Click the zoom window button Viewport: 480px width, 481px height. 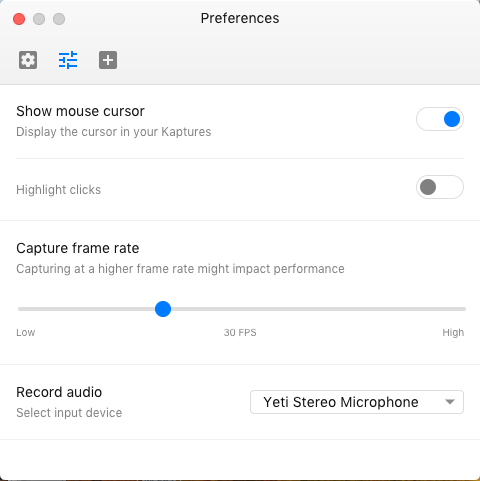pos(59,19)
